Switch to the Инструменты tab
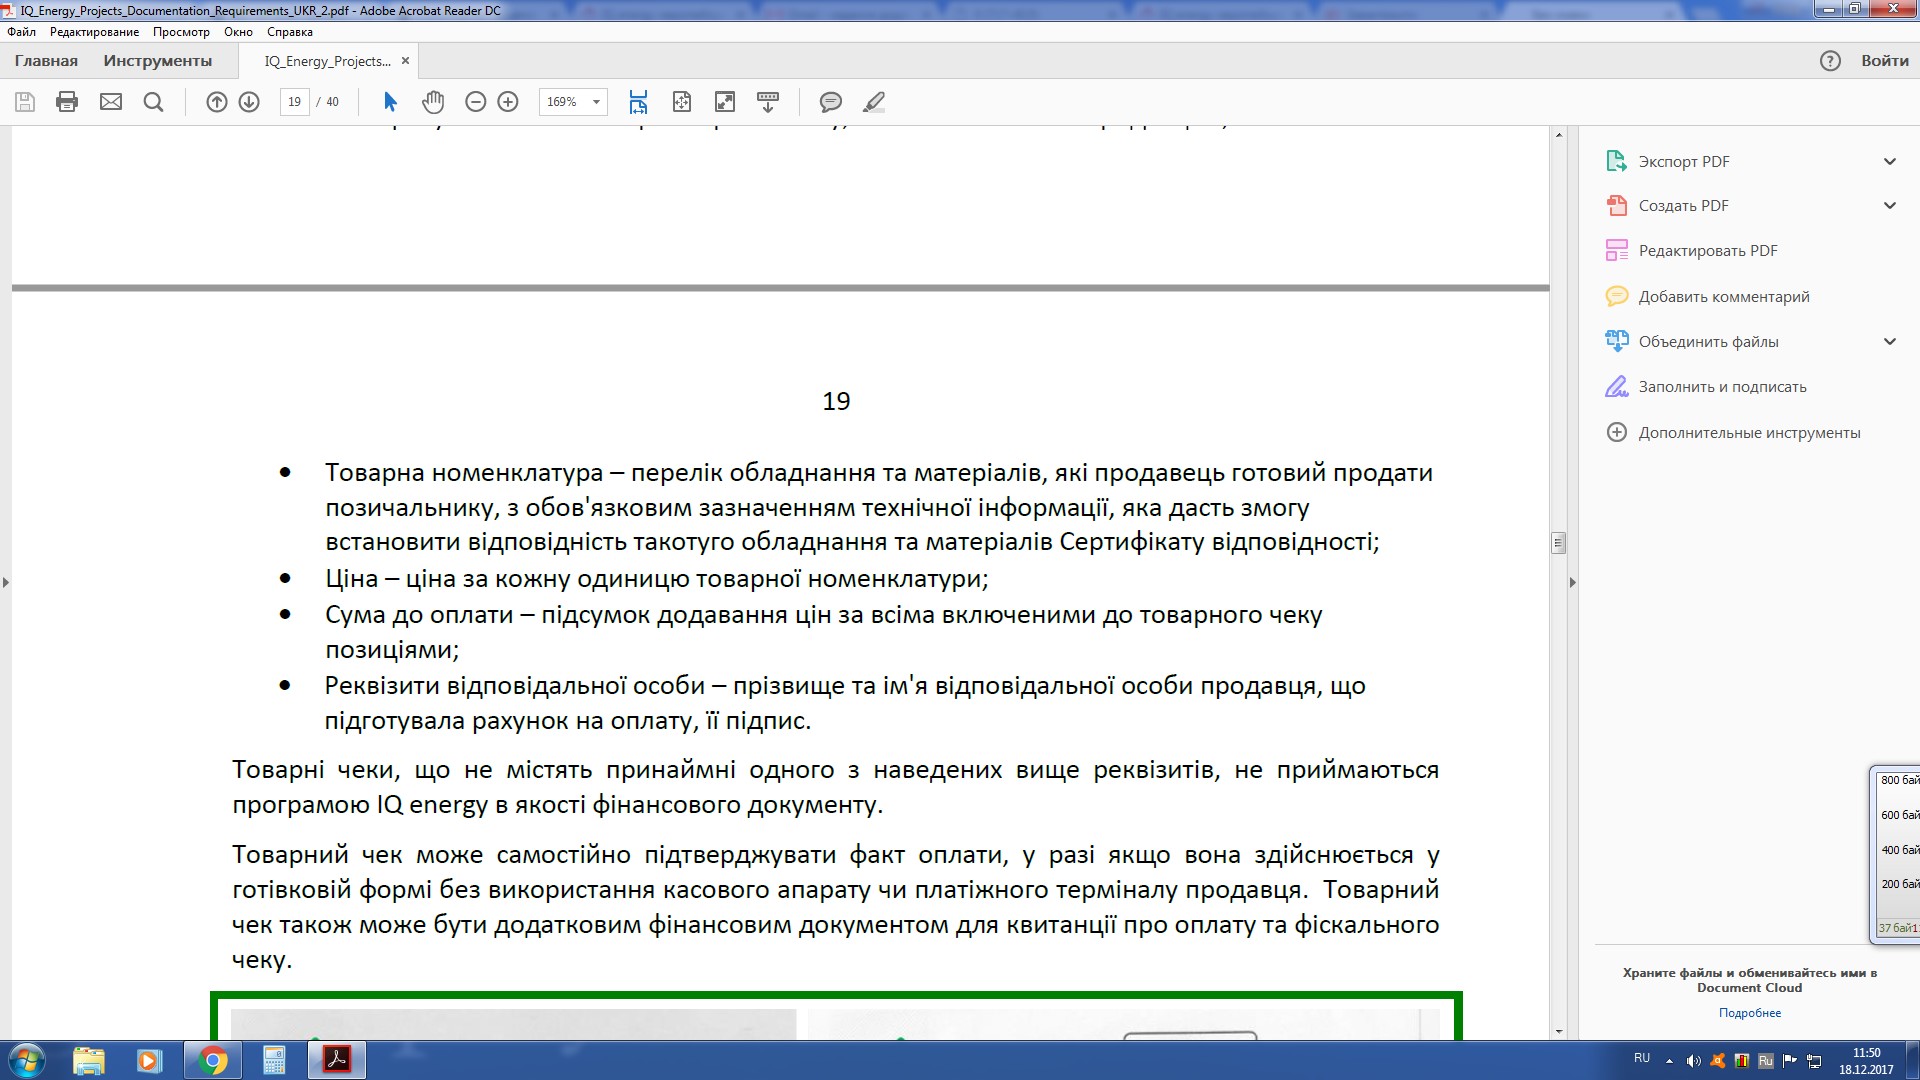This screenshot has width=1920, height=1080. 158,61
